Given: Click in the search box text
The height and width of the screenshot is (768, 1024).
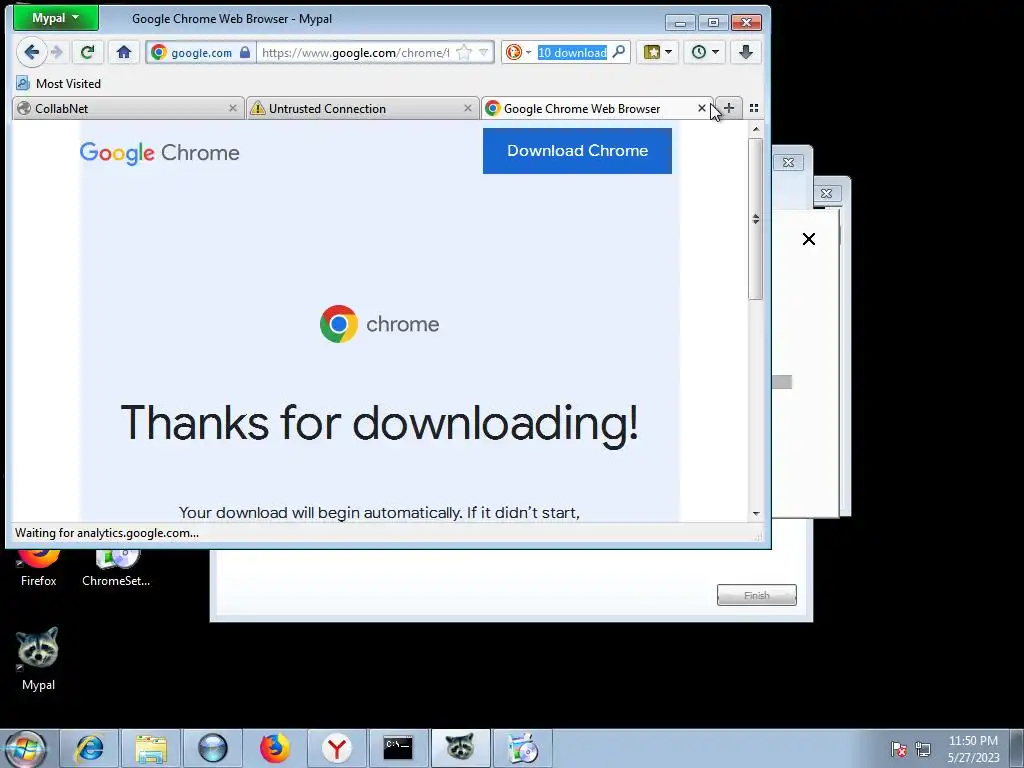Looking at the screenshot, I should click(572, 53).
